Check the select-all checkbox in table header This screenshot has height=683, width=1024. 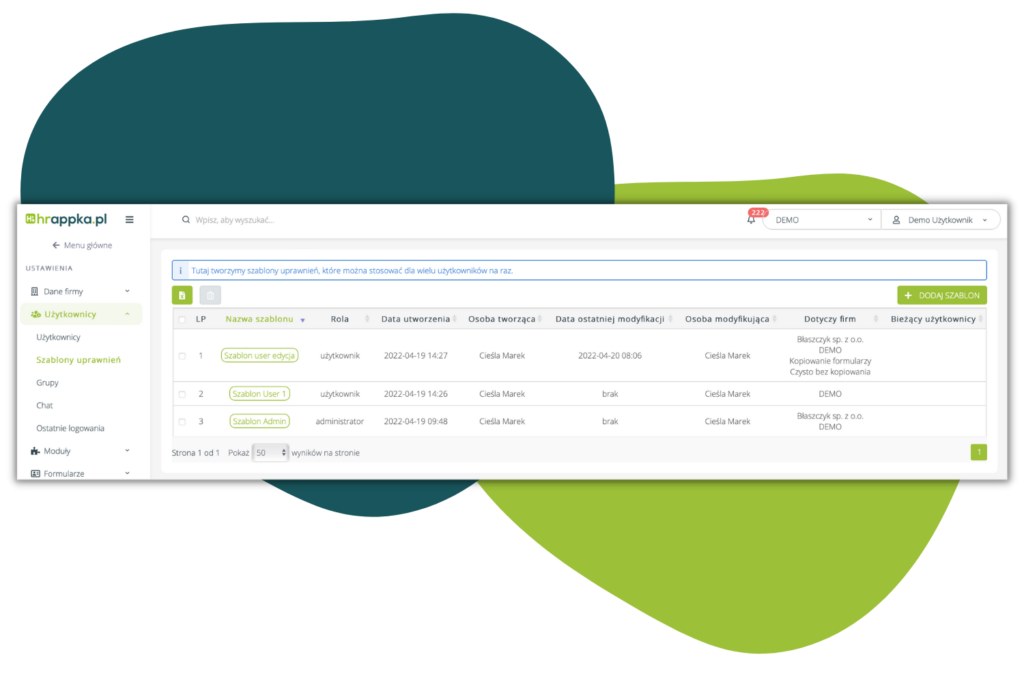(182, 320)
